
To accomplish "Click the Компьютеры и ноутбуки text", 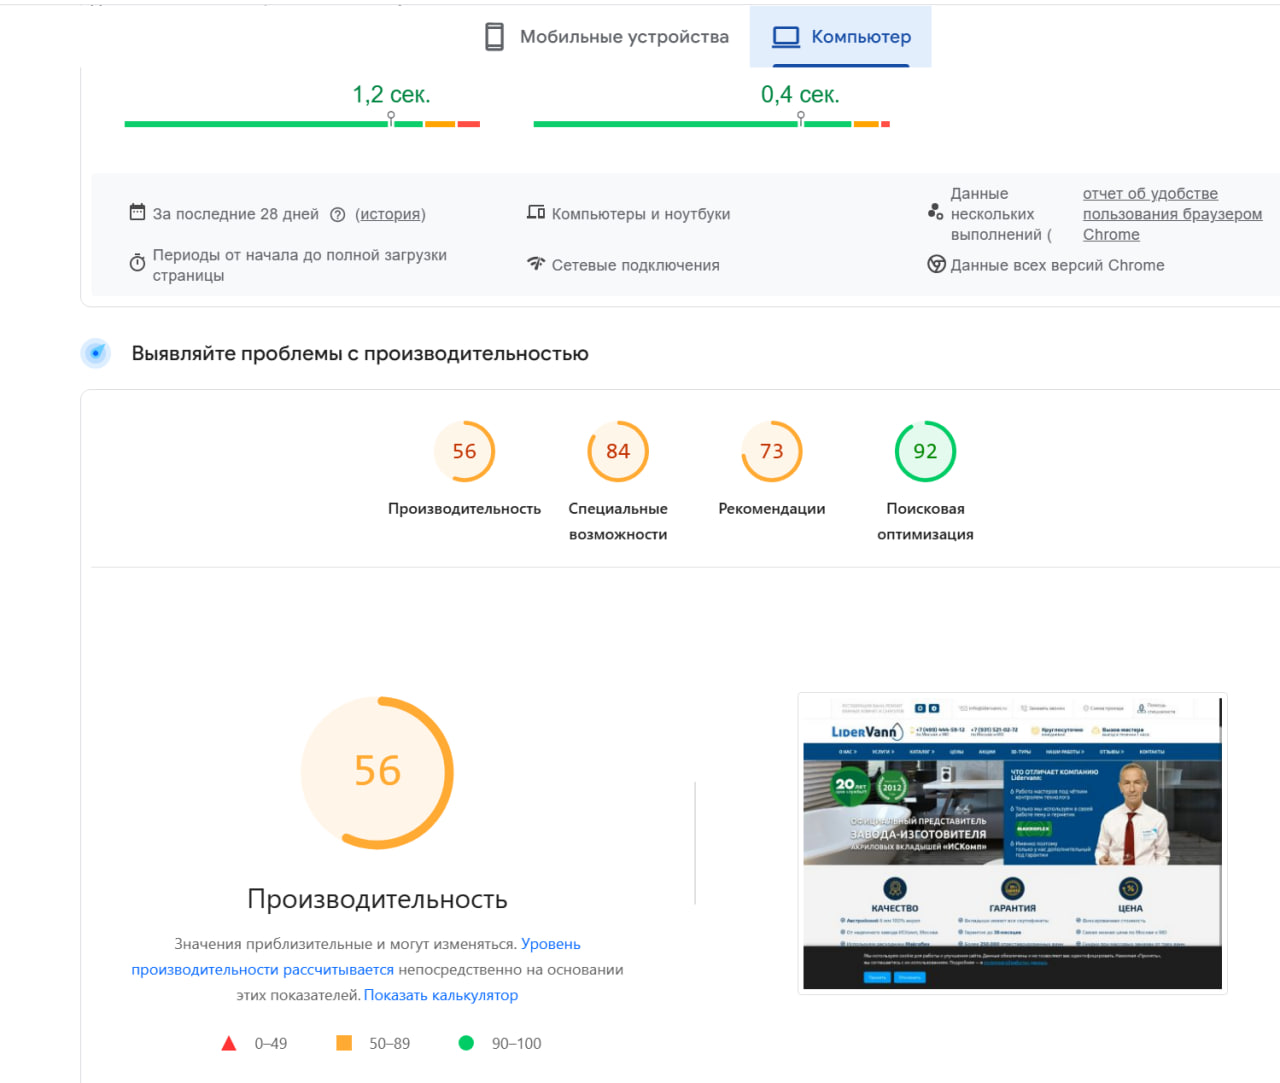I will [x=641, y=214].
